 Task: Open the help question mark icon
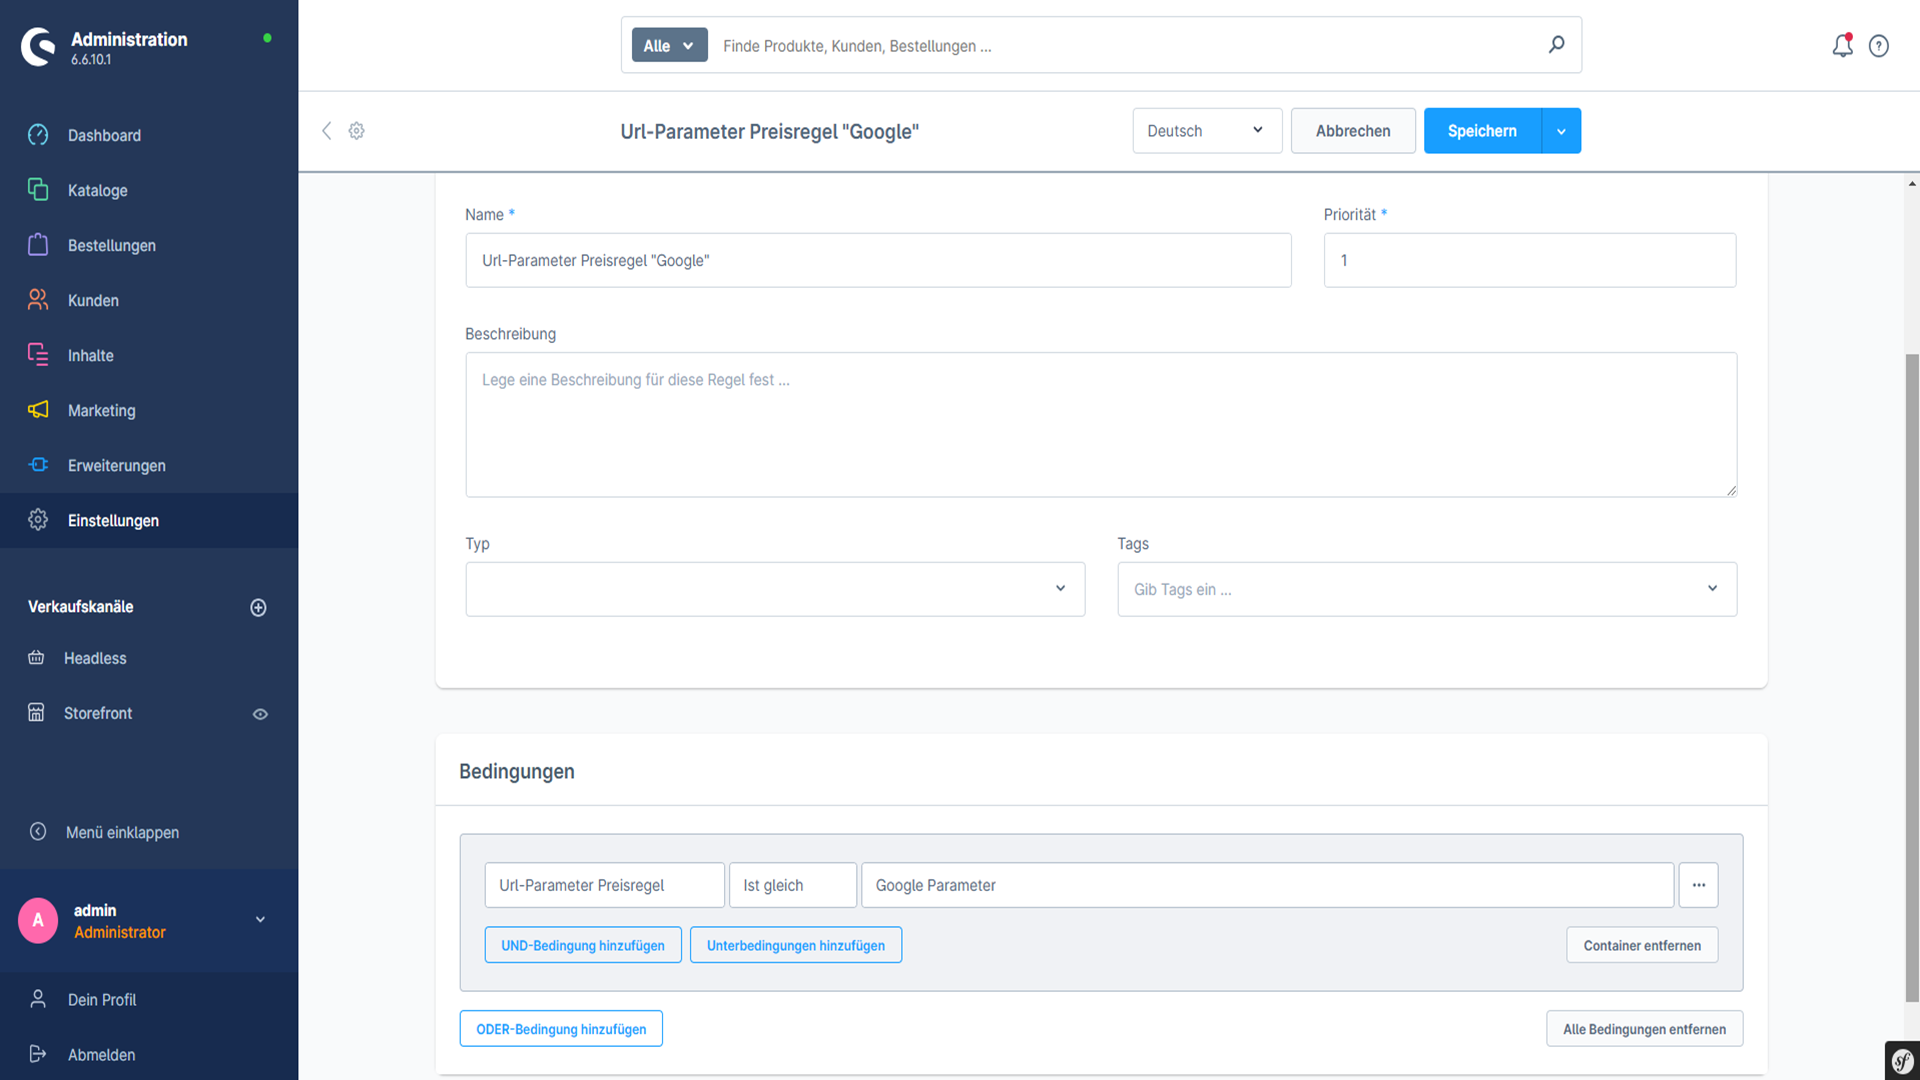pos(1879,46)
